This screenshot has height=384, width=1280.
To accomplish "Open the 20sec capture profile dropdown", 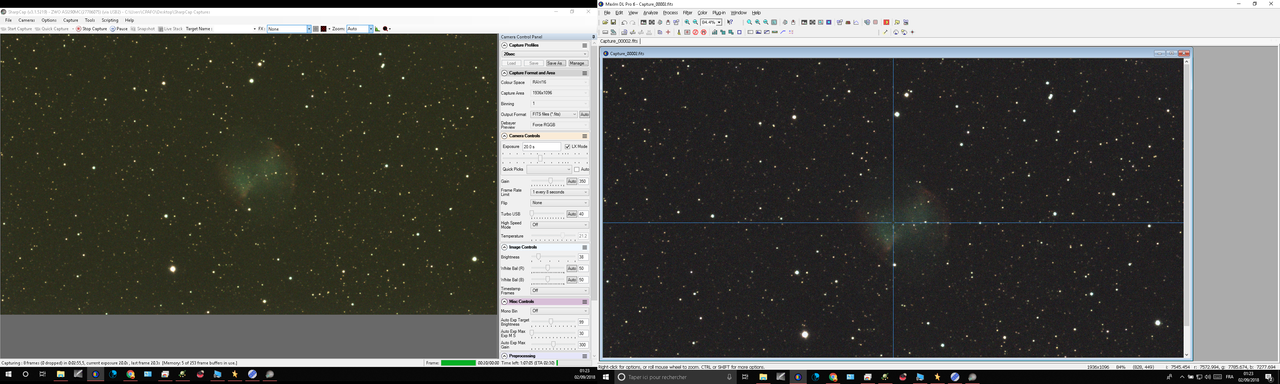I will click(545, 54).
